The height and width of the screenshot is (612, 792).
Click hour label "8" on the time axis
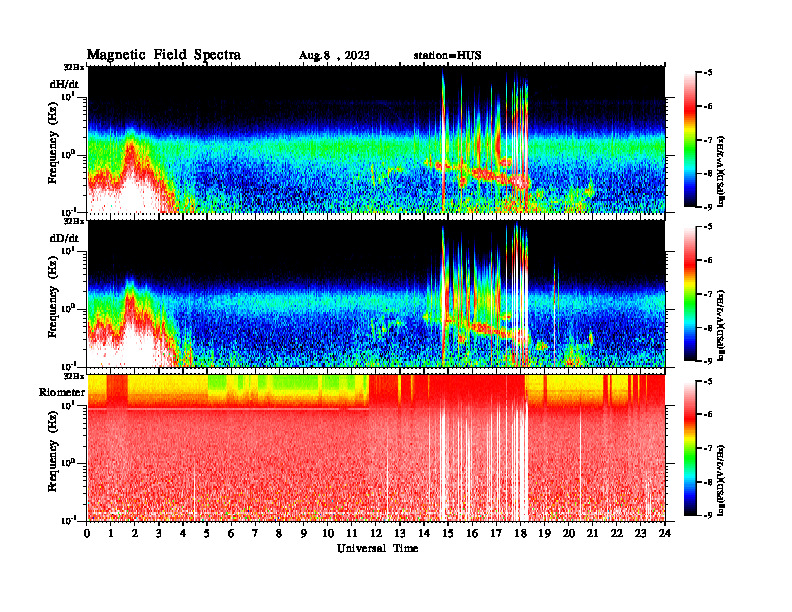pos(279,533)
